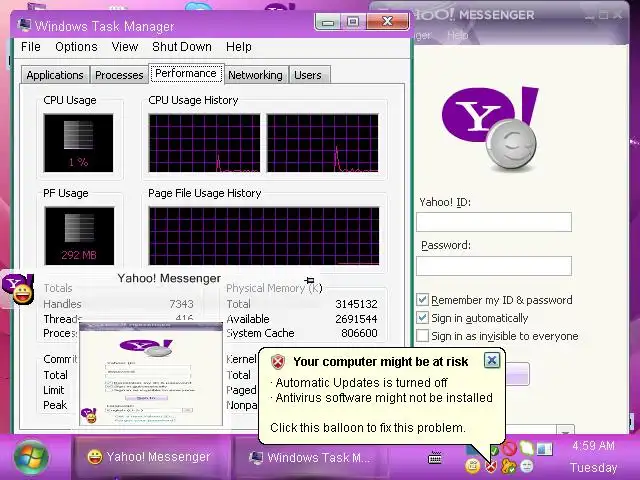Open the View menu in Task Manager
Viewport: 640px width, 480px height.
click(125, 47)
